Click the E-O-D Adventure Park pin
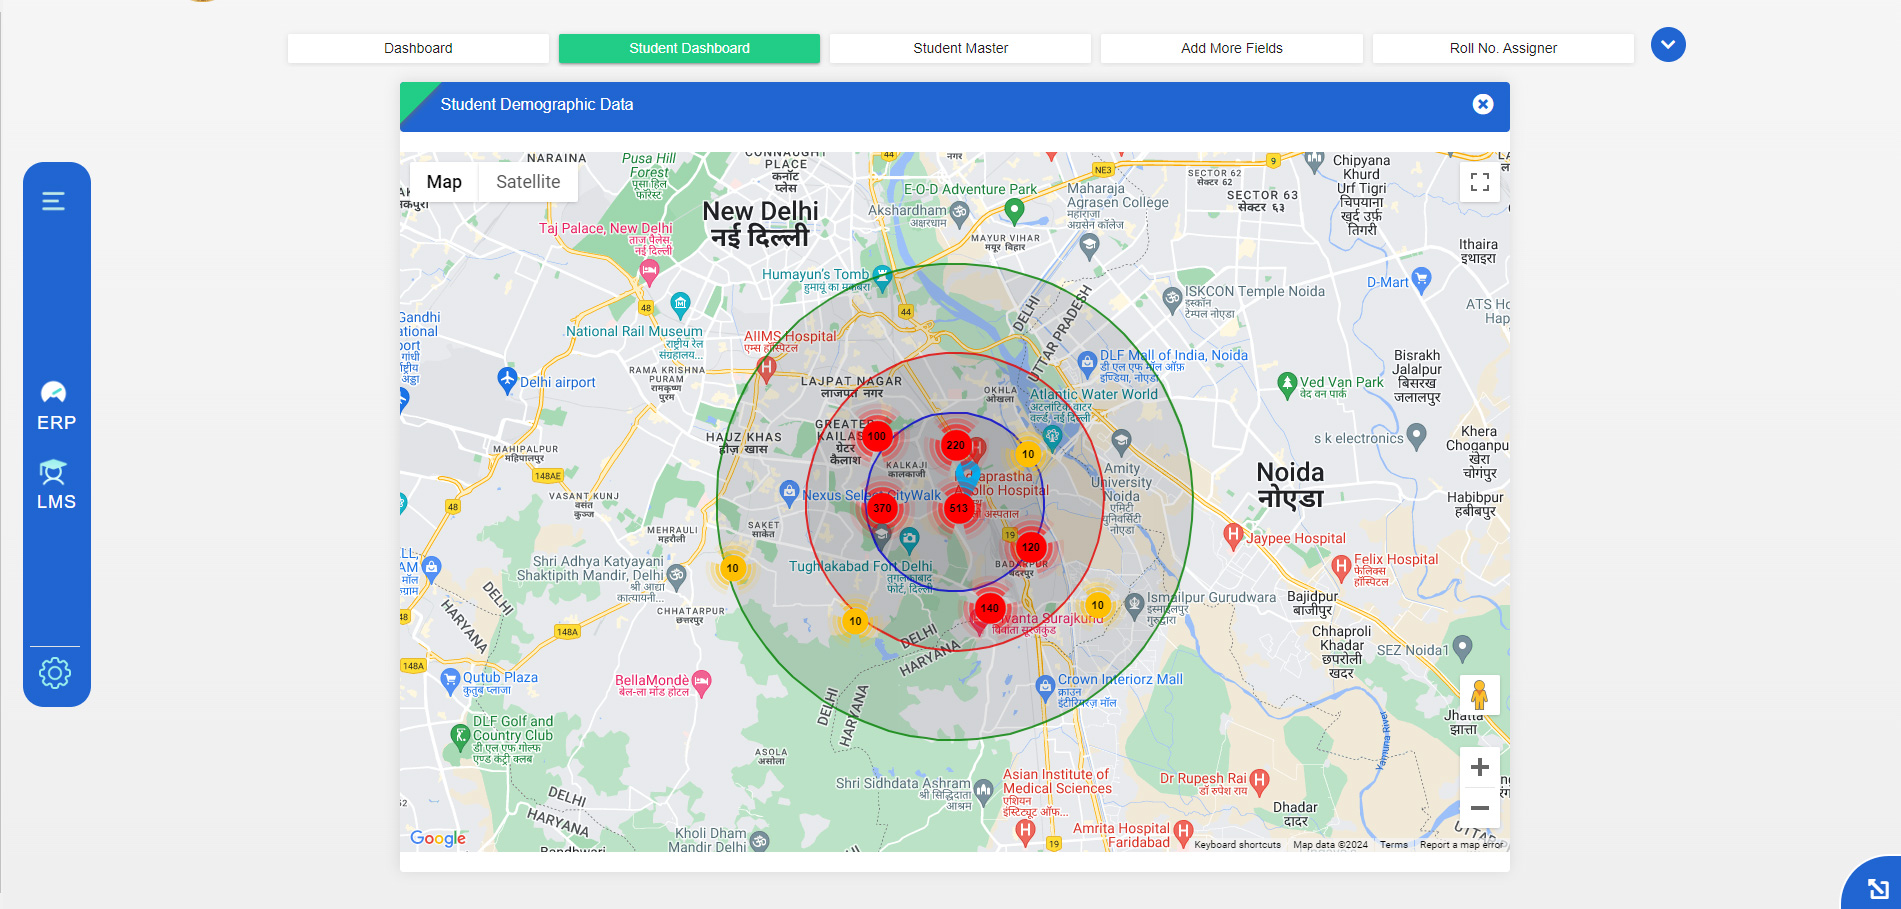The image size is (1901, 909). pyautogui.click(x=1014, y=210)
